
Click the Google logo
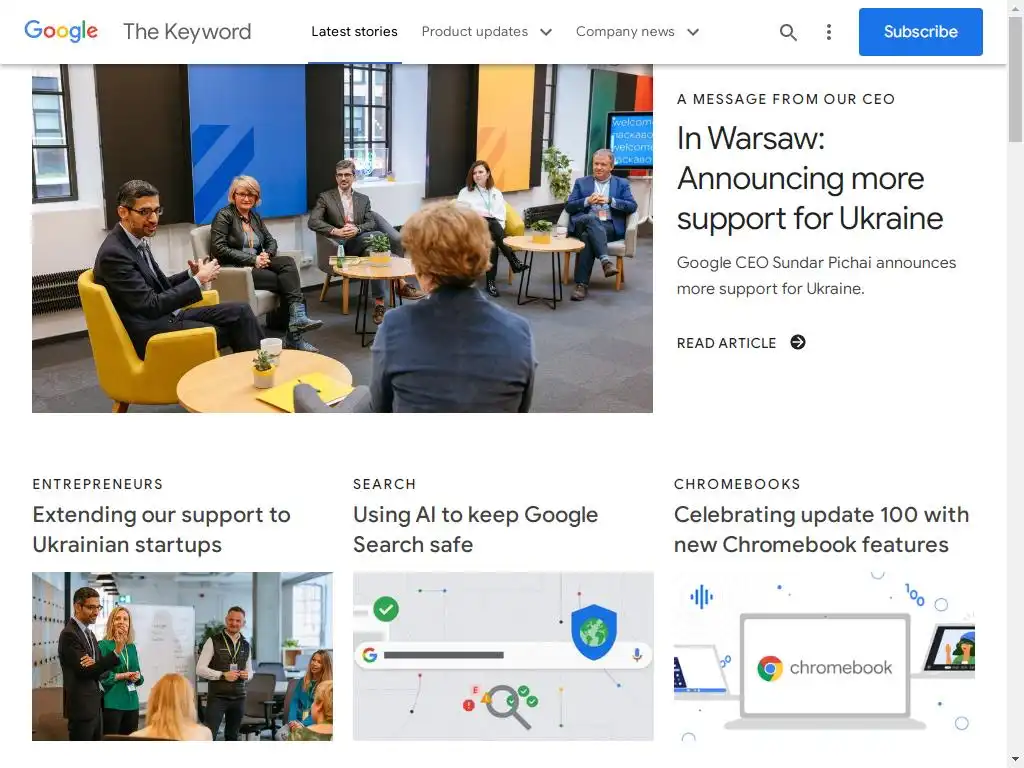tap(61, 31)
